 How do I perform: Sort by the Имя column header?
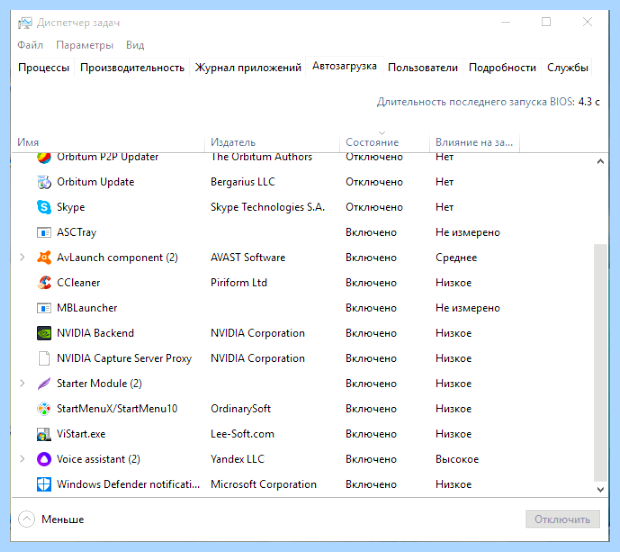coord(108,142)
